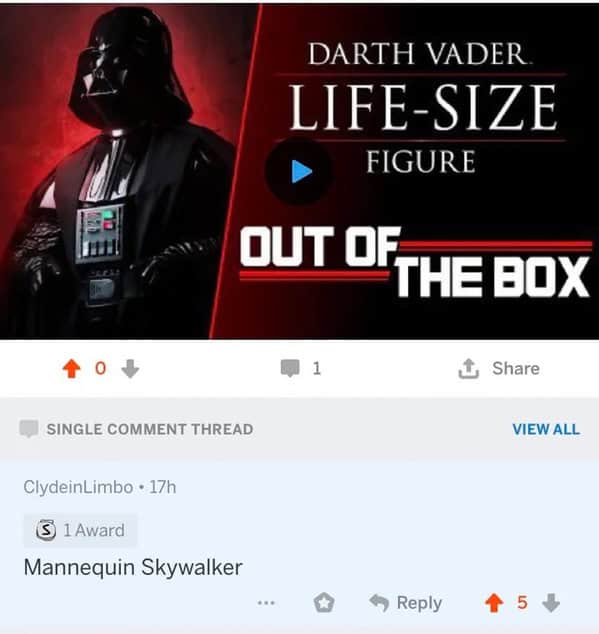Viewport: 599px width, 634px height.
Task: Play the Darth Vader Life-Size Figure video
Action: [x=299, y=171]
